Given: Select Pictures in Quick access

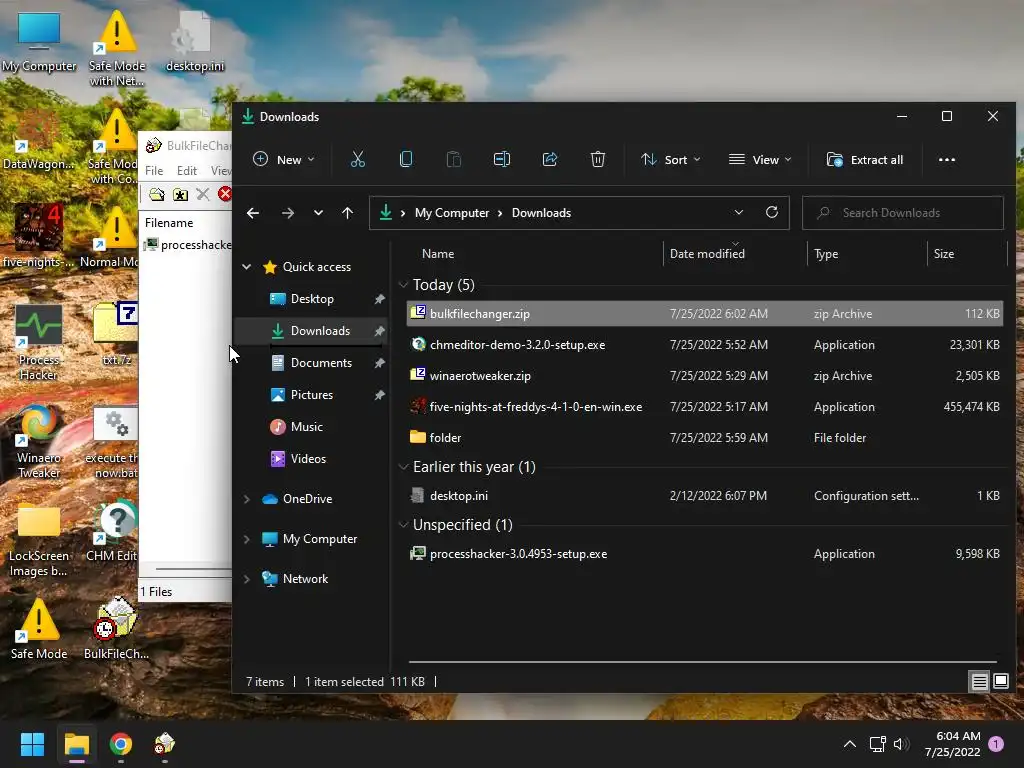Looking at the screenshot, I should click(311, 394).
